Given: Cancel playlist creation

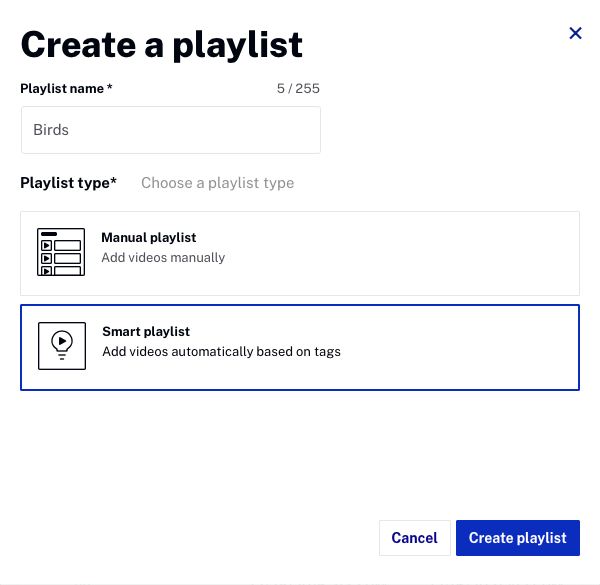Looking at the screenshot, I should tap(414, 538).
